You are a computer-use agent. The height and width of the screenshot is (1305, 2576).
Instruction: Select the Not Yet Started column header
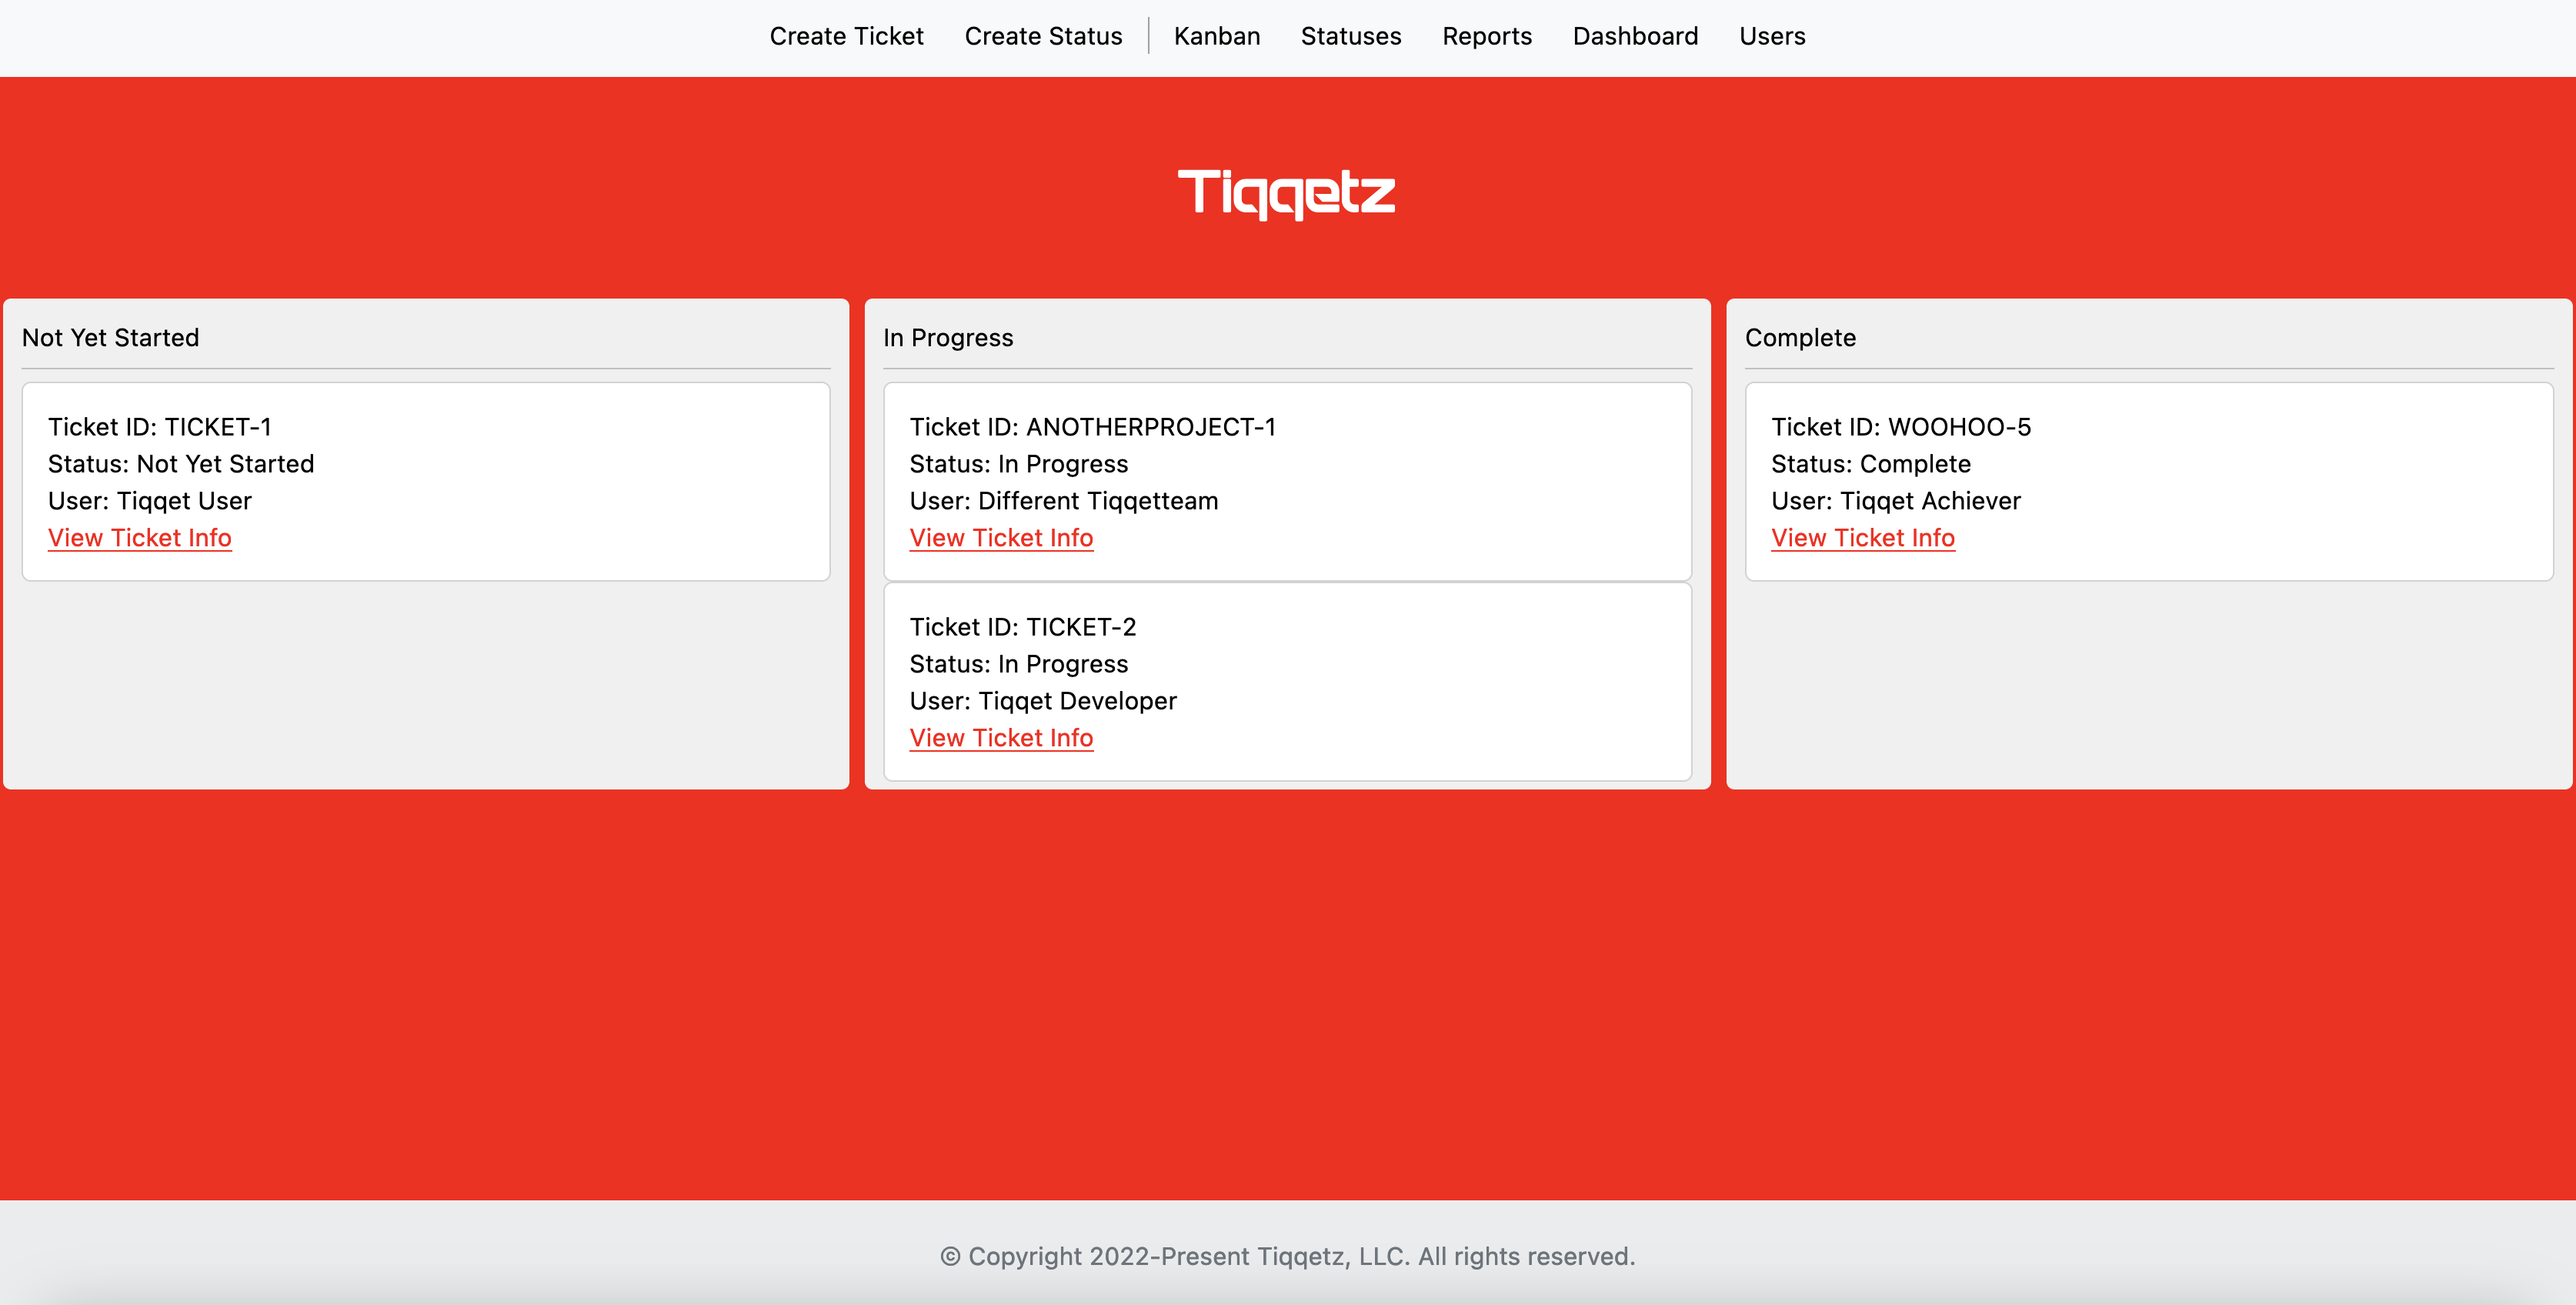click(111, 338)
